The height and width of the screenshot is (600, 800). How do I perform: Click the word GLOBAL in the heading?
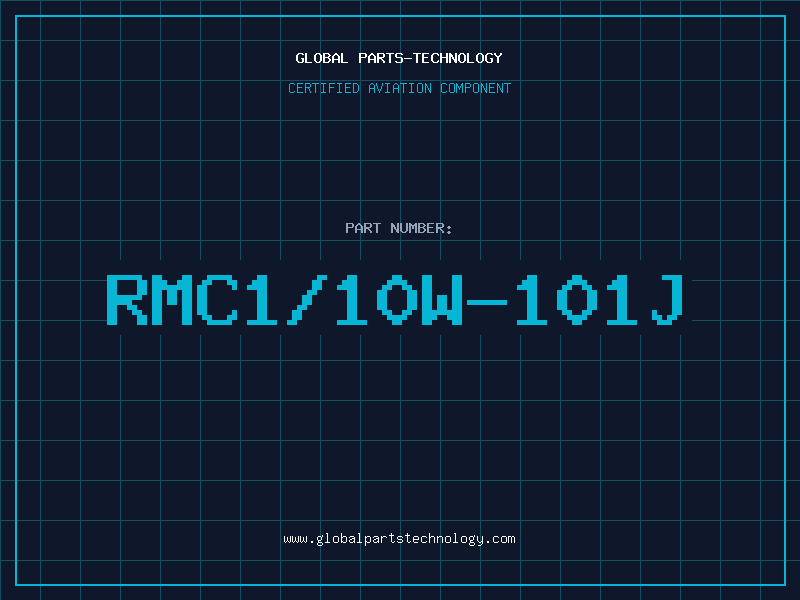(322, 58)
